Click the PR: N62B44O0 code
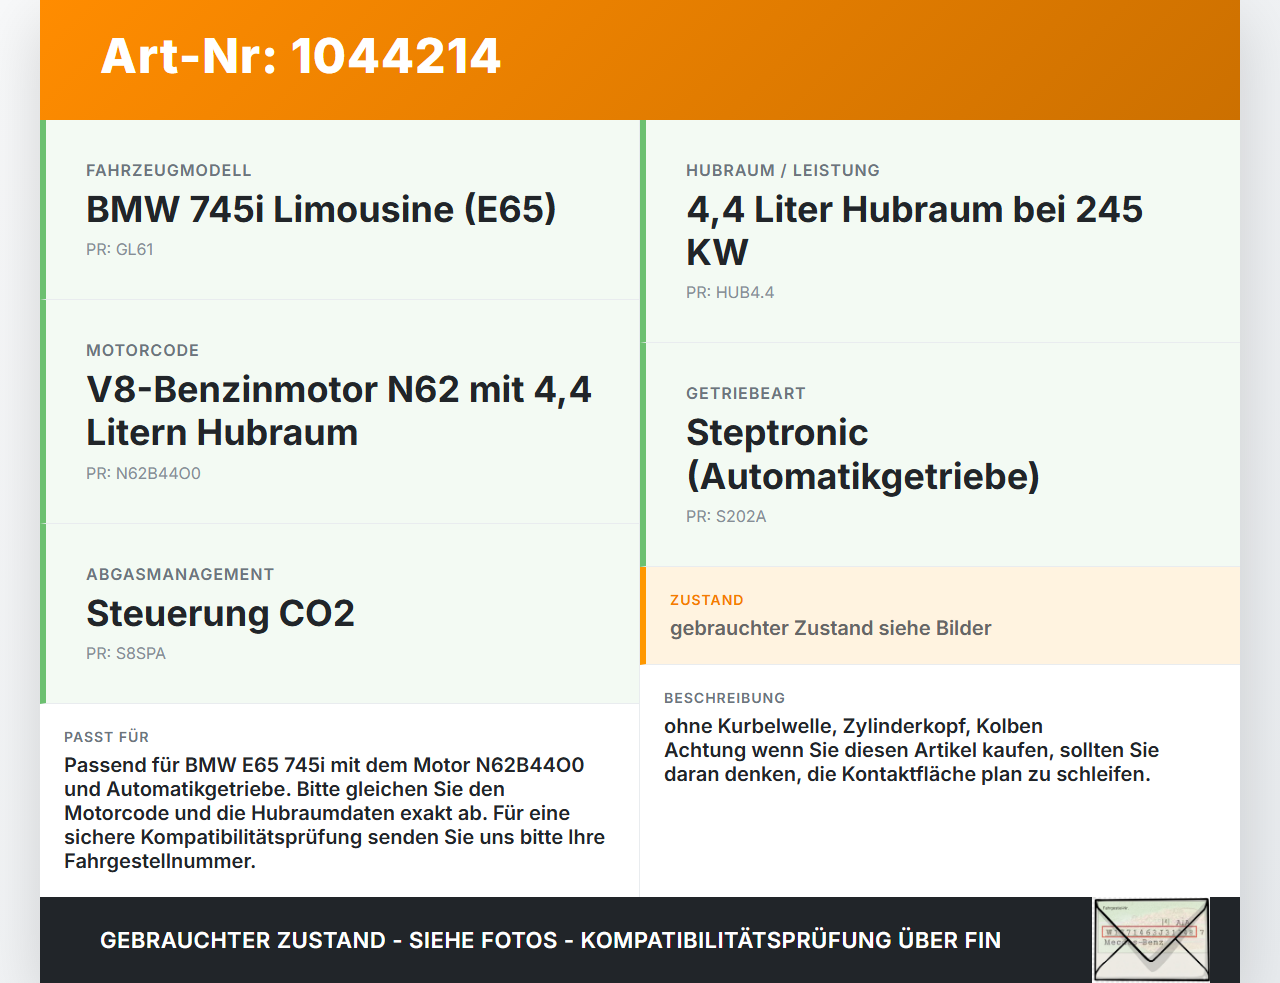 click(143, 473)
